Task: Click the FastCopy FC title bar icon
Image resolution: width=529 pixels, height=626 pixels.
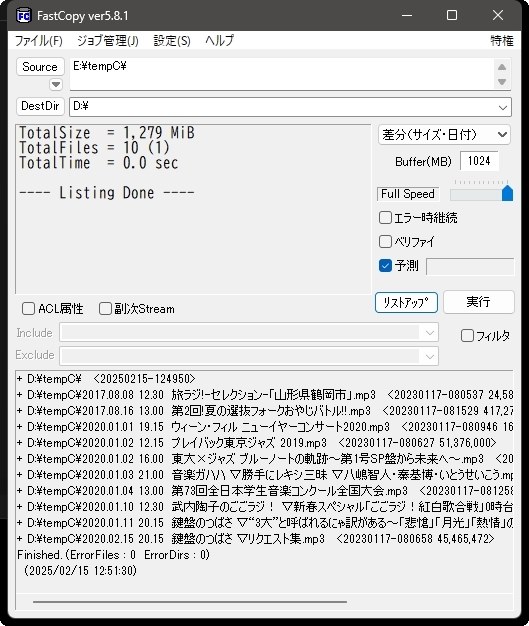Action: tap(24, 16)
